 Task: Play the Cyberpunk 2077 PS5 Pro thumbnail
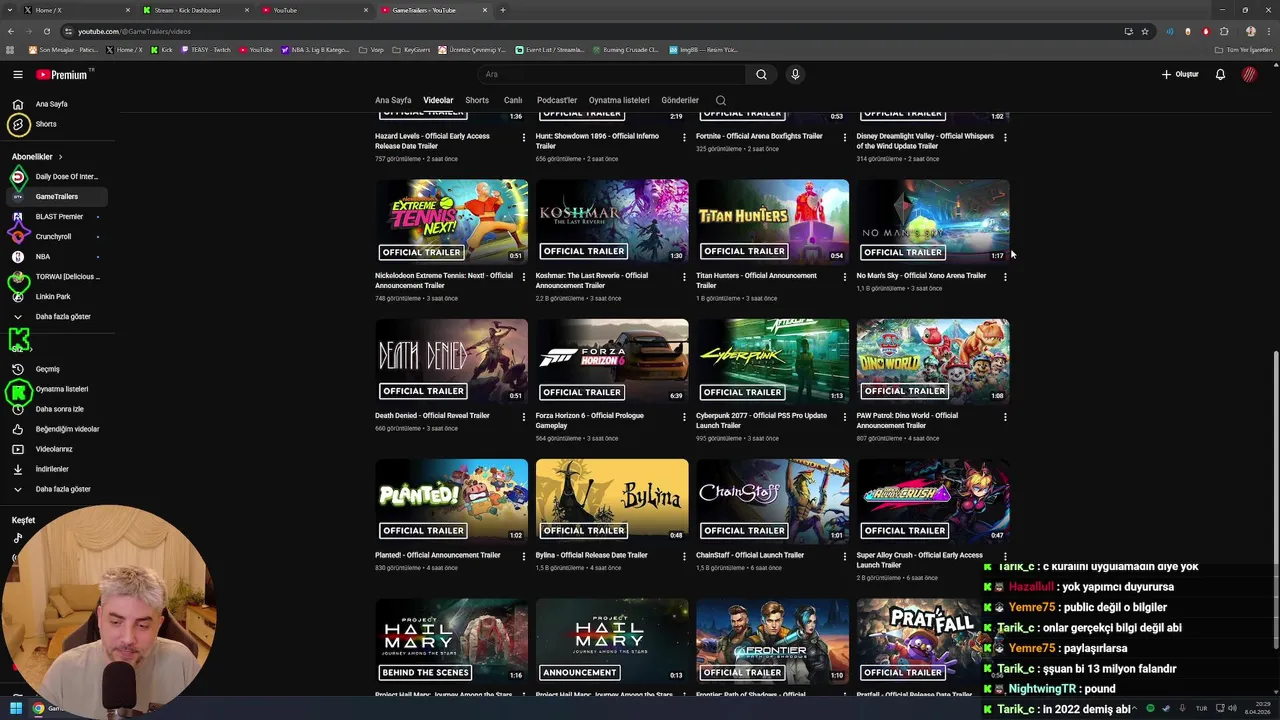click(773, 361)
